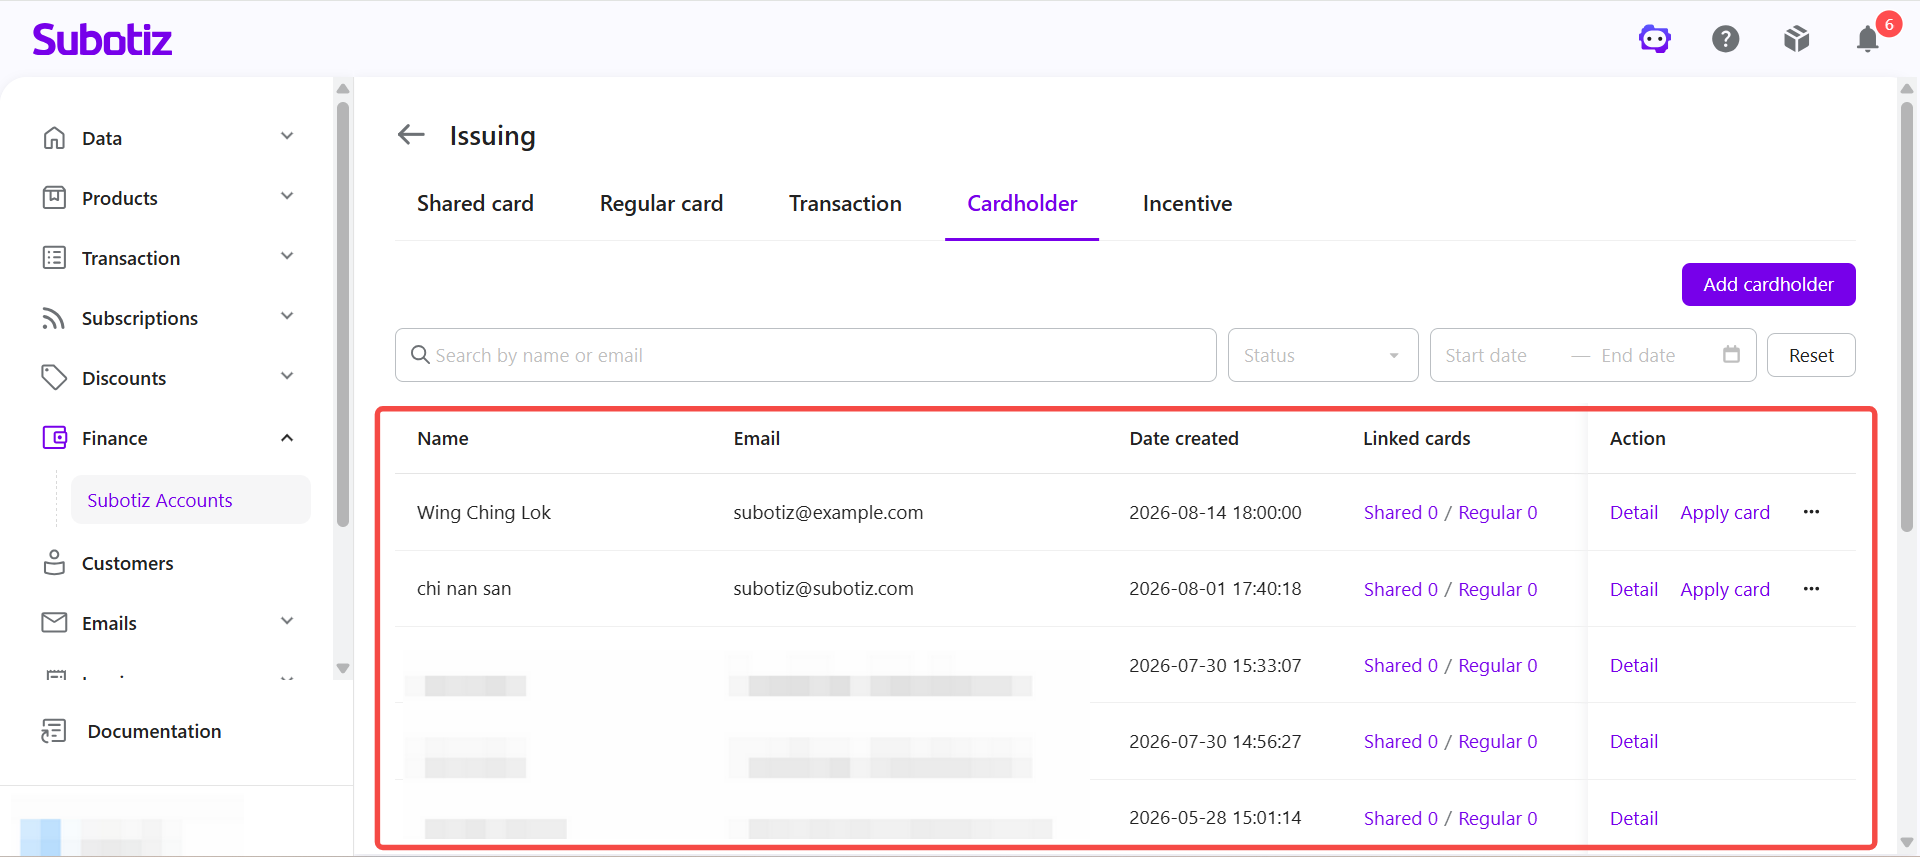Click the Data home icon in sidebar
This screenshot has height=857, width=1920.
(54, 138)
